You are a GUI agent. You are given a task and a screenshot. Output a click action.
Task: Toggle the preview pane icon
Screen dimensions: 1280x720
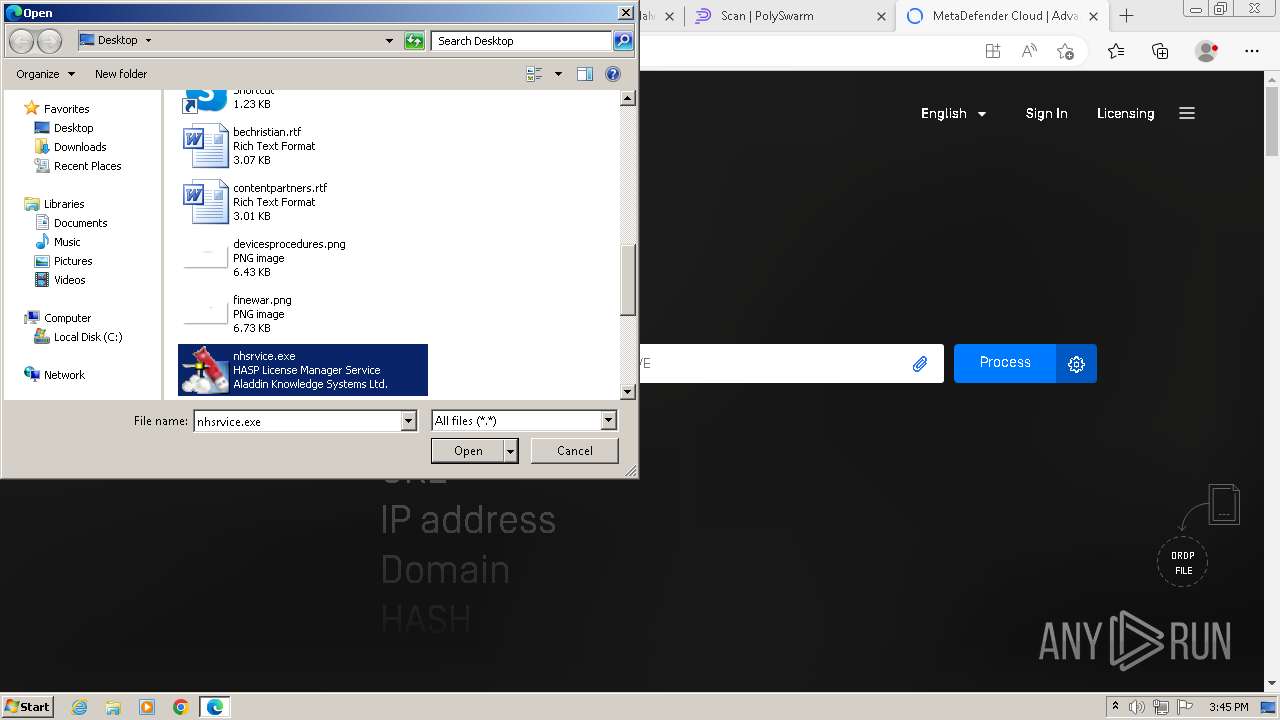click(585, 74)
